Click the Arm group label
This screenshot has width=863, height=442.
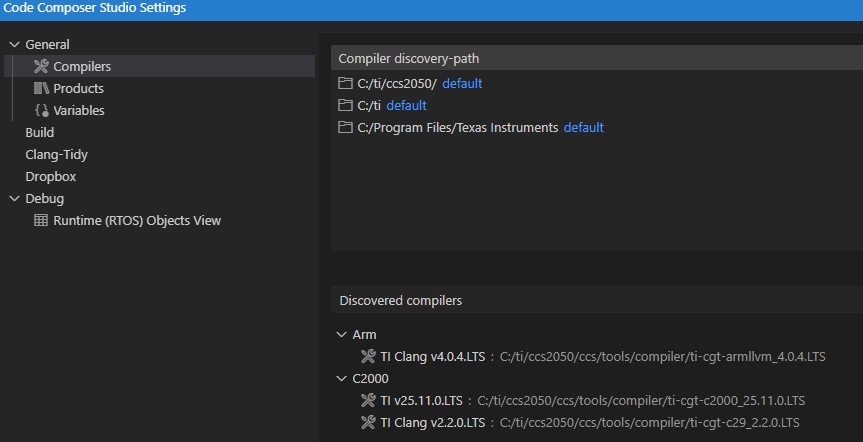pos(364,335)
